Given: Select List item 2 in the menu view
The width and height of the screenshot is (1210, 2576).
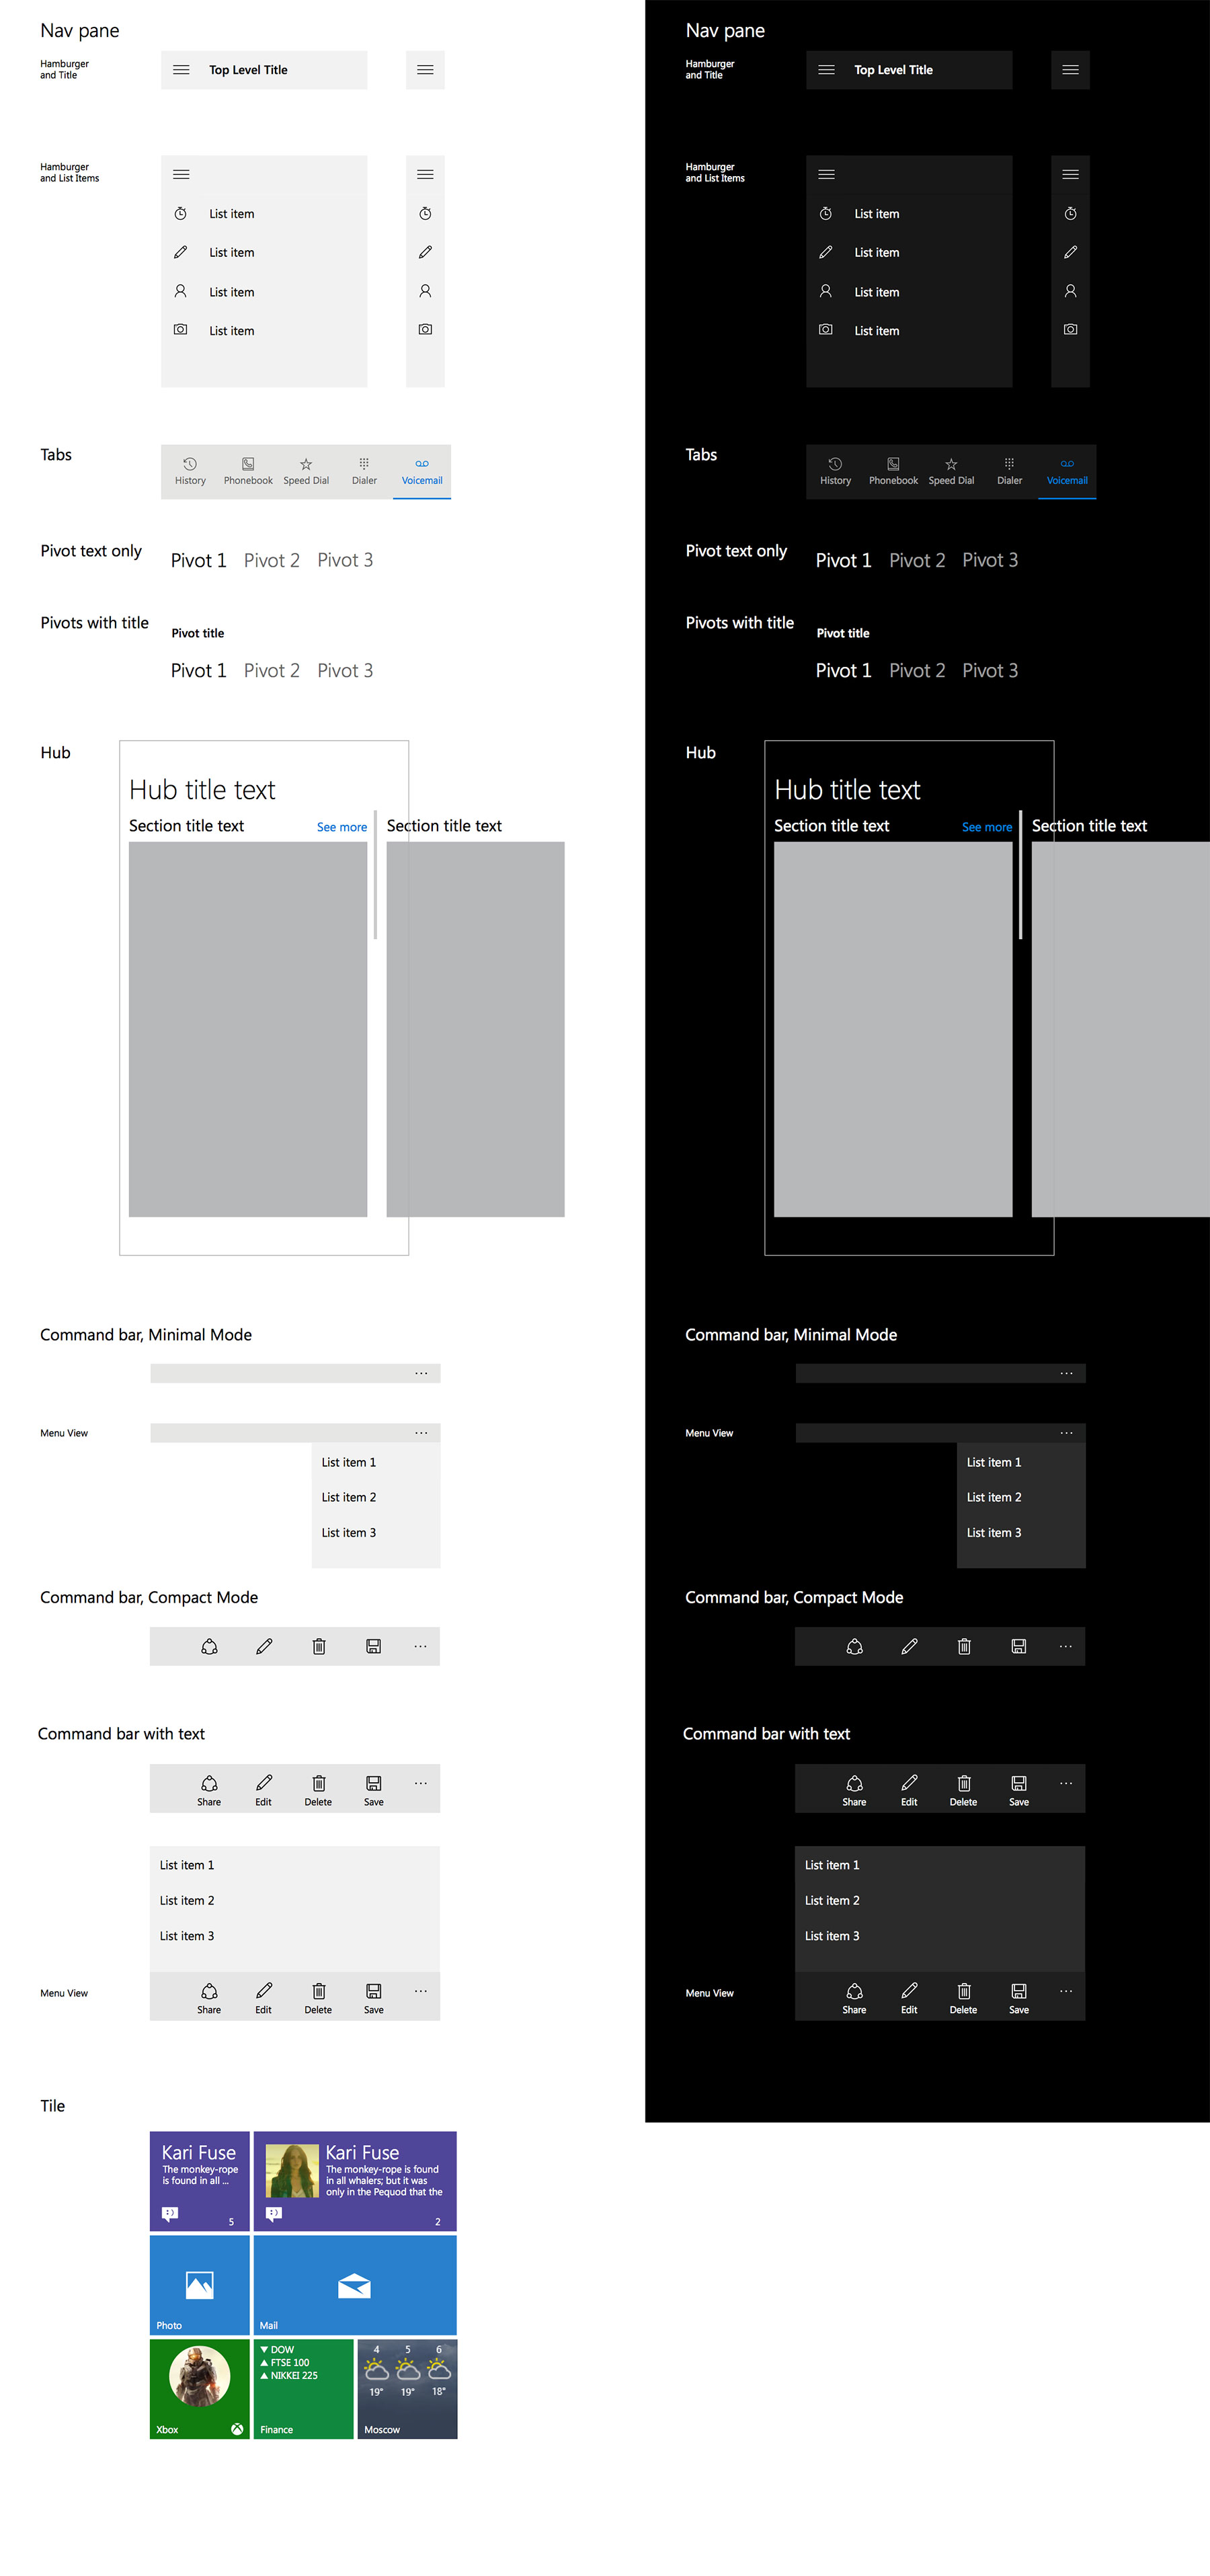Looking at the screenshot, I should tap(348, 1497).
